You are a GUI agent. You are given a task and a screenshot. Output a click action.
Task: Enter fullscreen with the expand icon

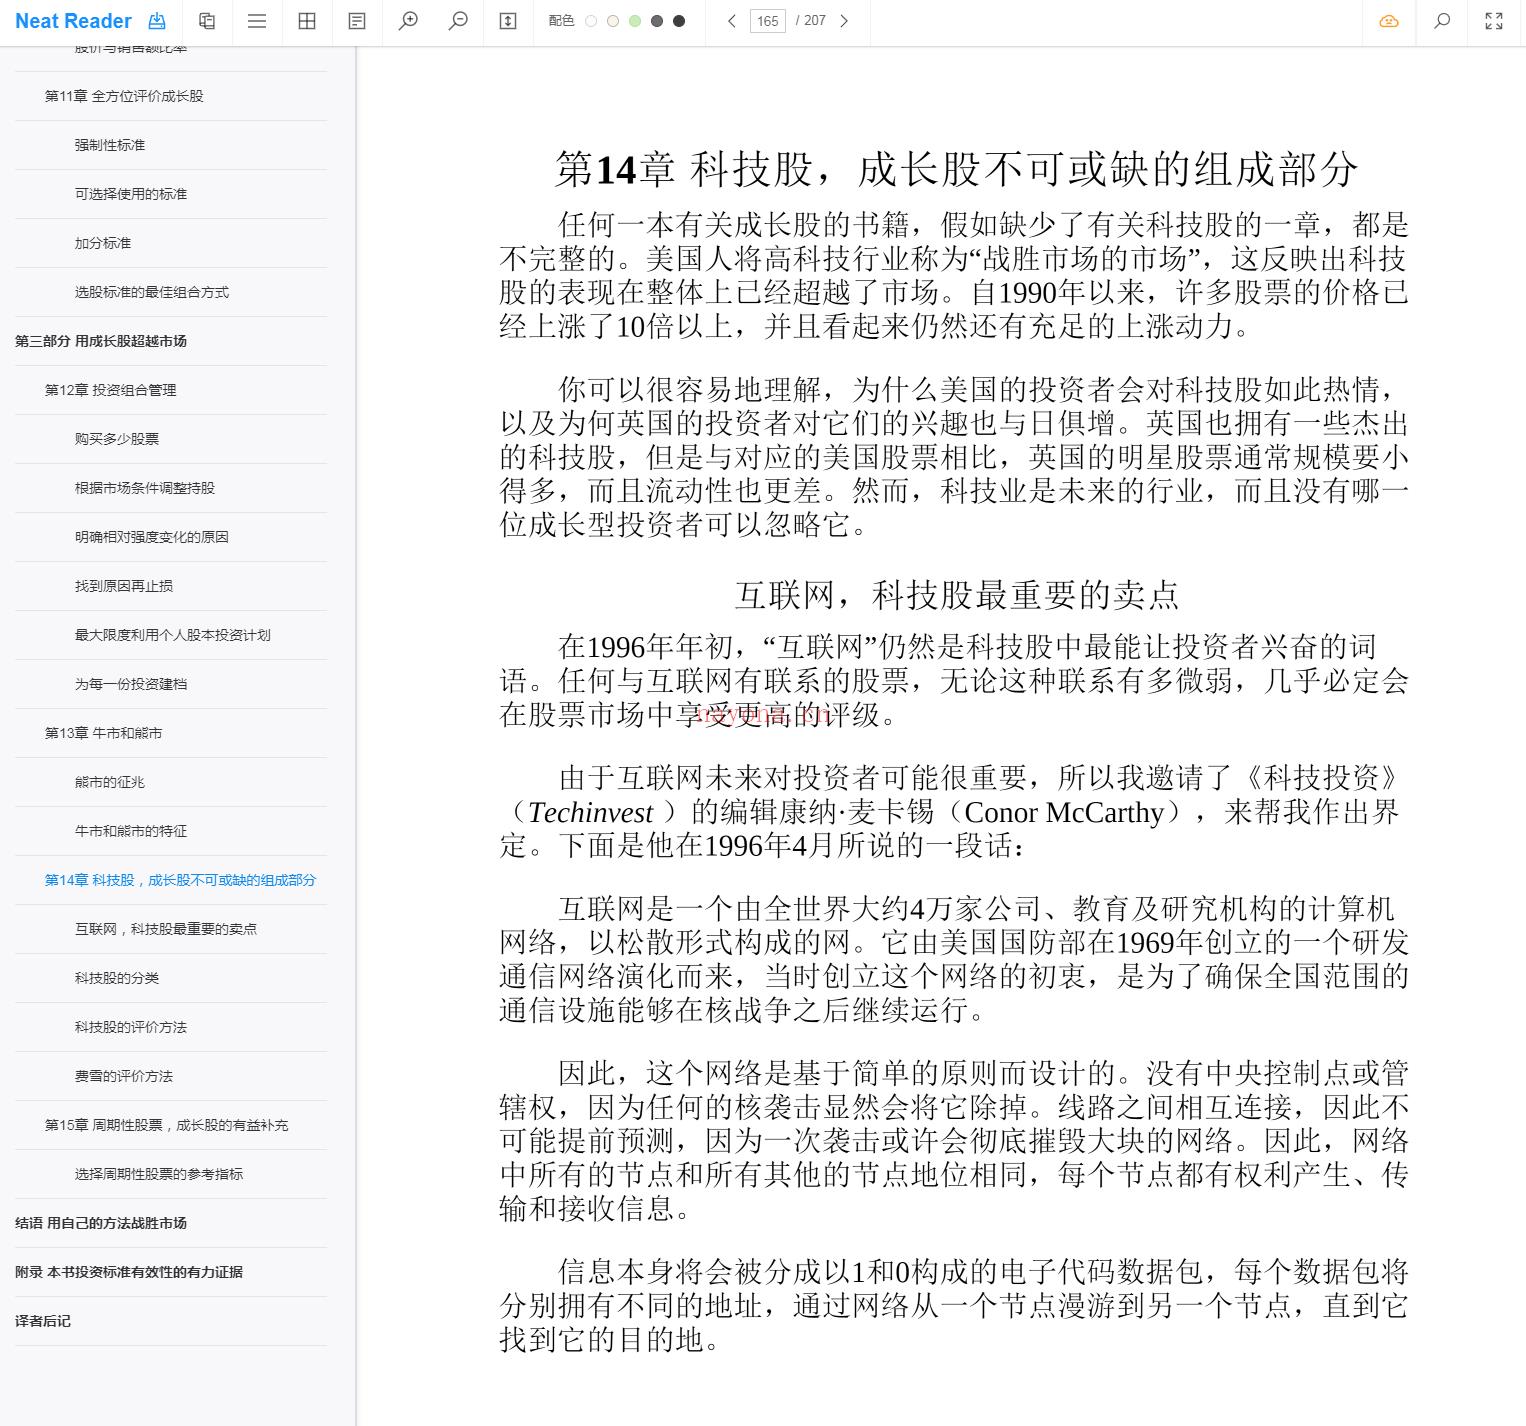[x=1494, y=21]
